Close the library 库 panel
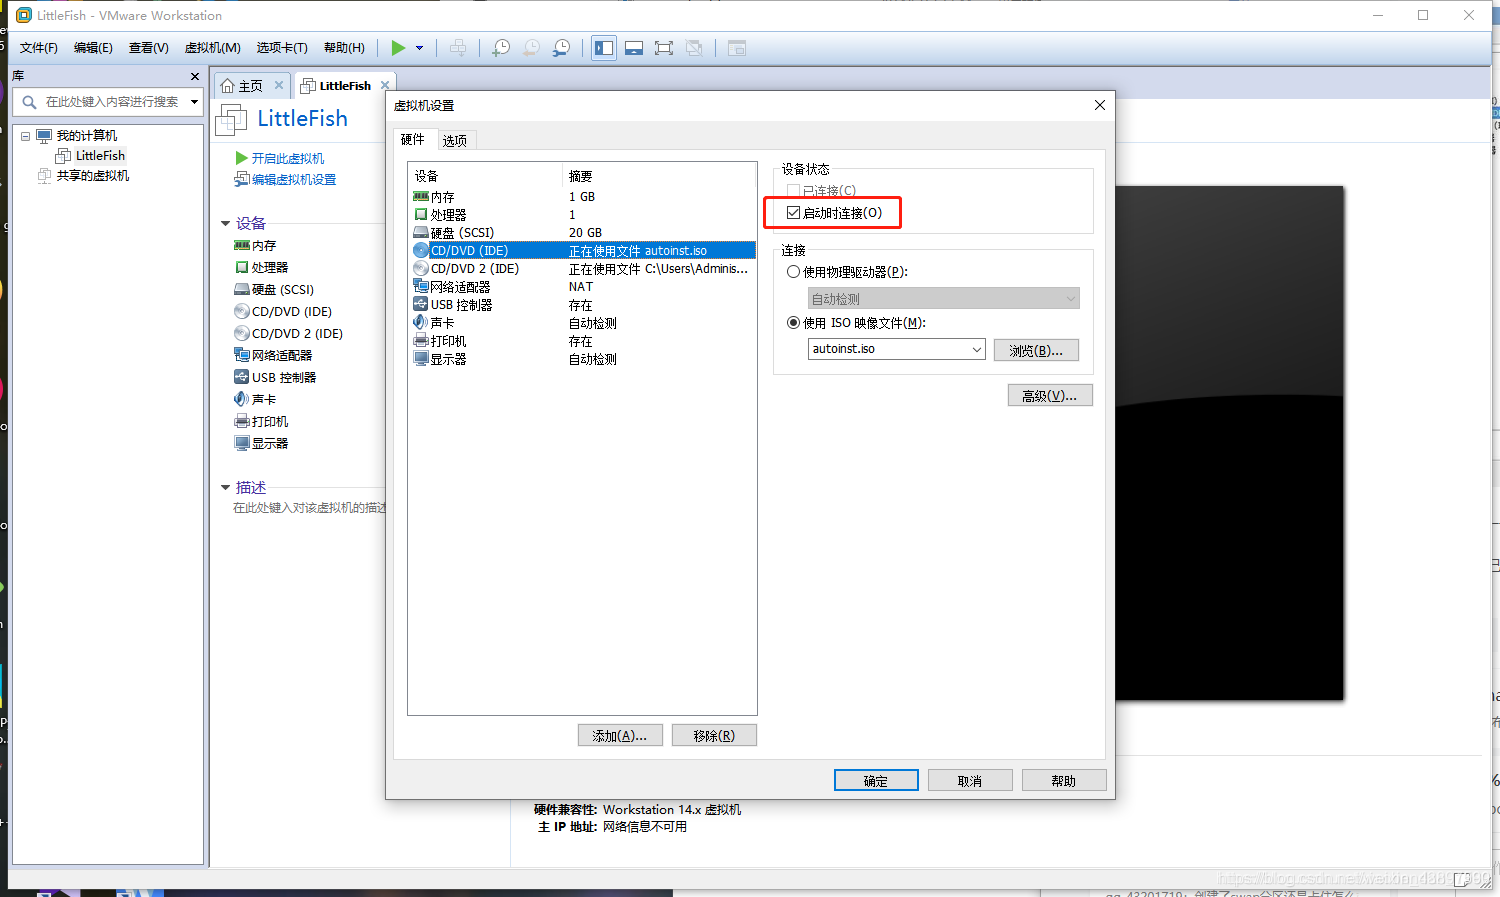Image resolution: width=1500 pixels, height=897 pixels. (x=195, y=76)
